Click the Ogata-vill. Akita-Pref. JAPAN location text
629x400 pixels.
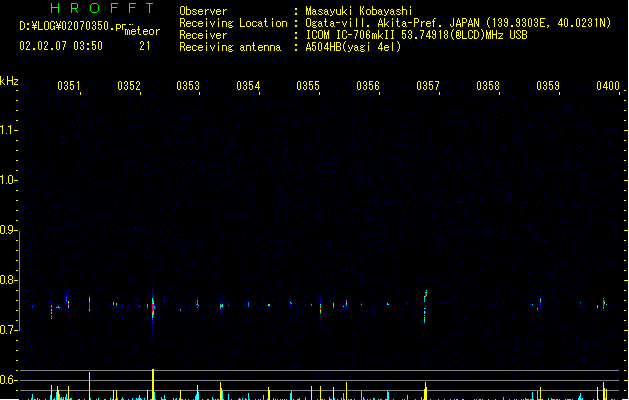pyautogui.click(x=458, y=23)
